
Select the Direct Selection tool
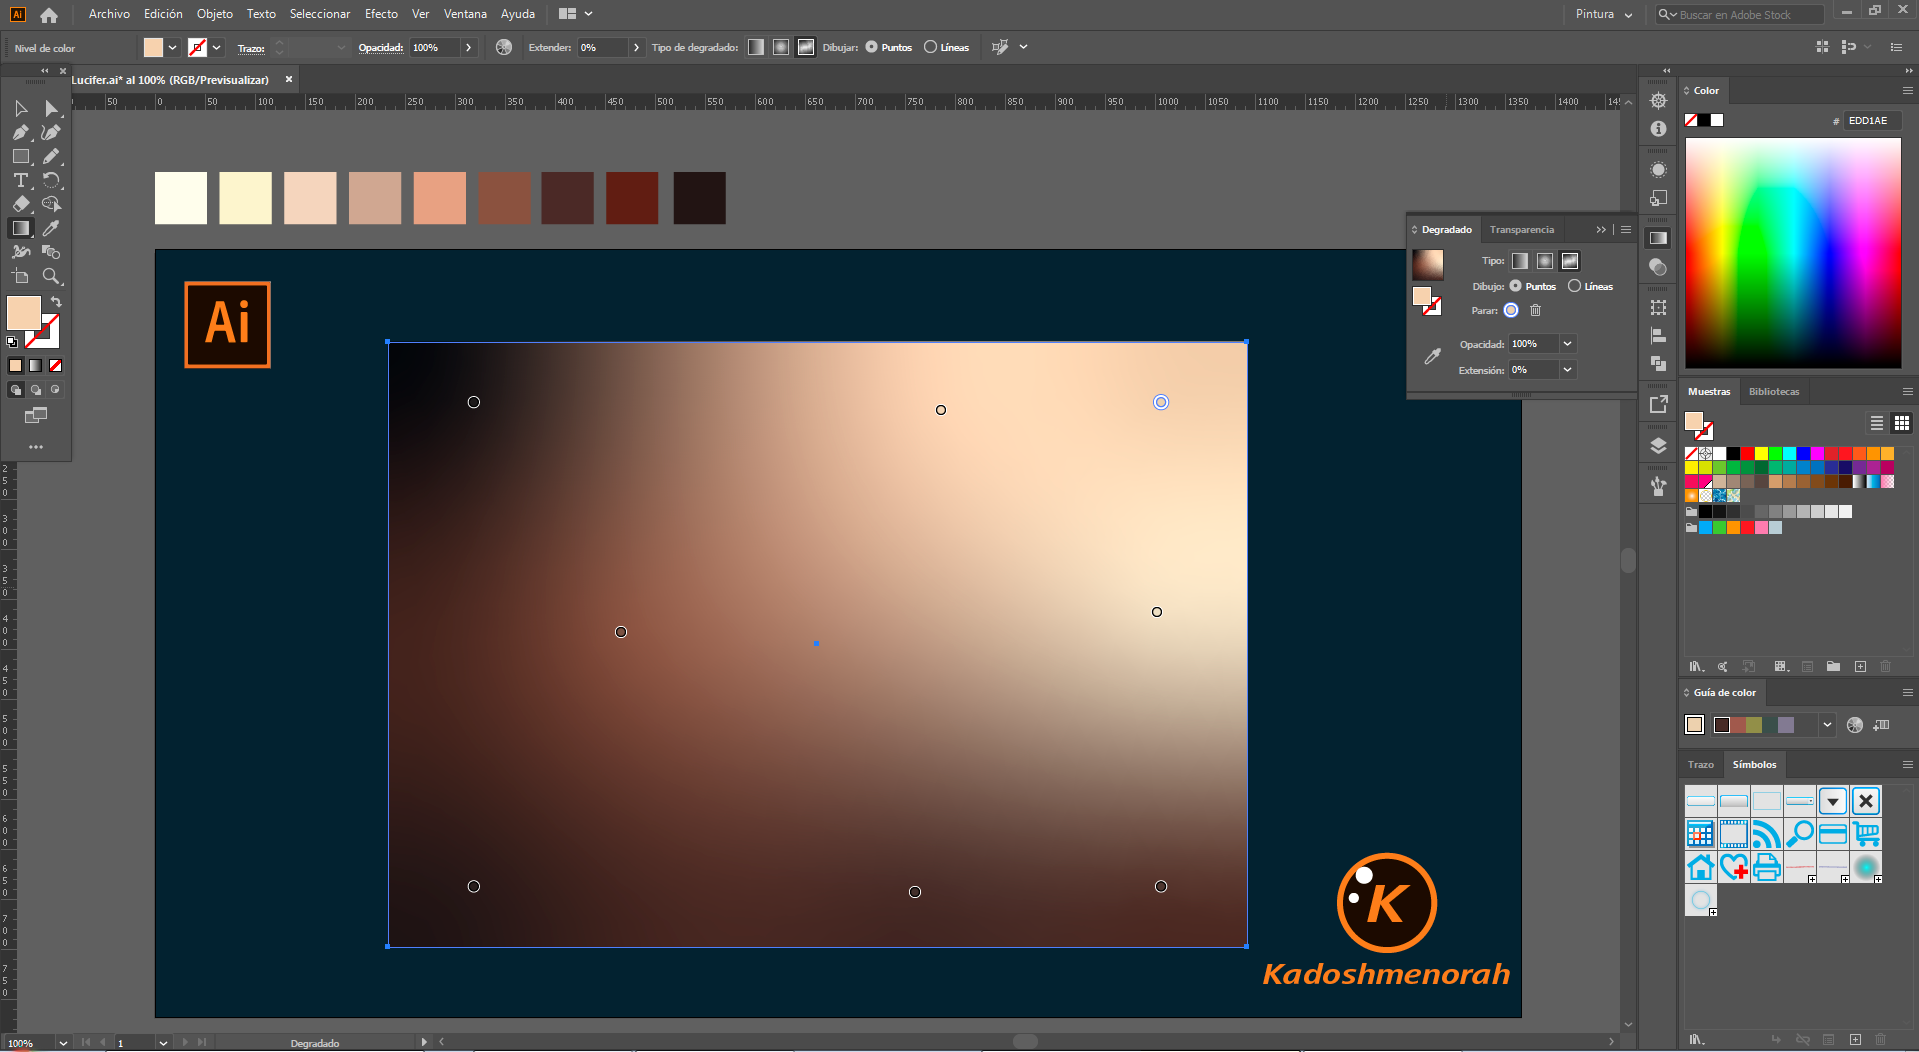click(51, 108)
